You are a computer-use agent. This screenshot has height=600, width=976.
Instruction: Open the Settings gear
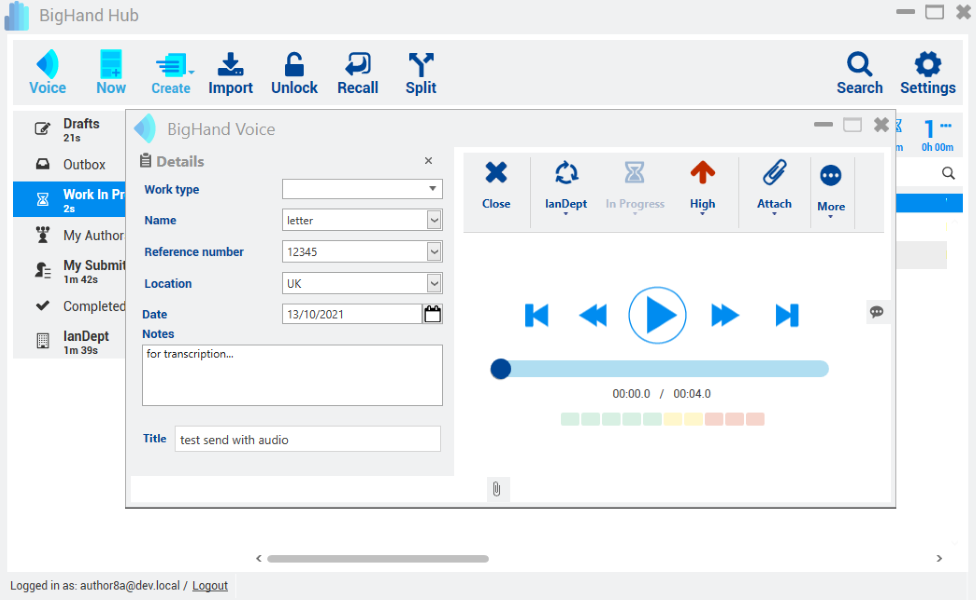927,73
